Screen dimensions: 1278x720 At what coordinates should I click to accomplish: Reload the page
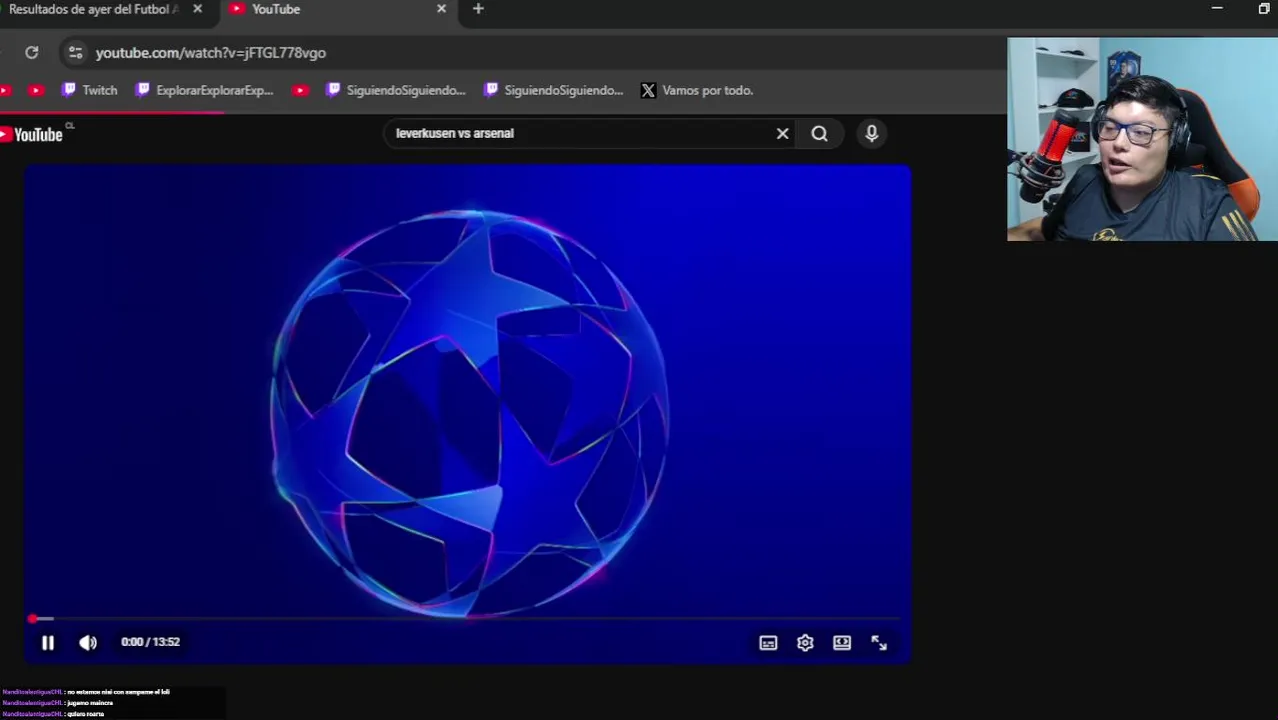tap(32, 52)
